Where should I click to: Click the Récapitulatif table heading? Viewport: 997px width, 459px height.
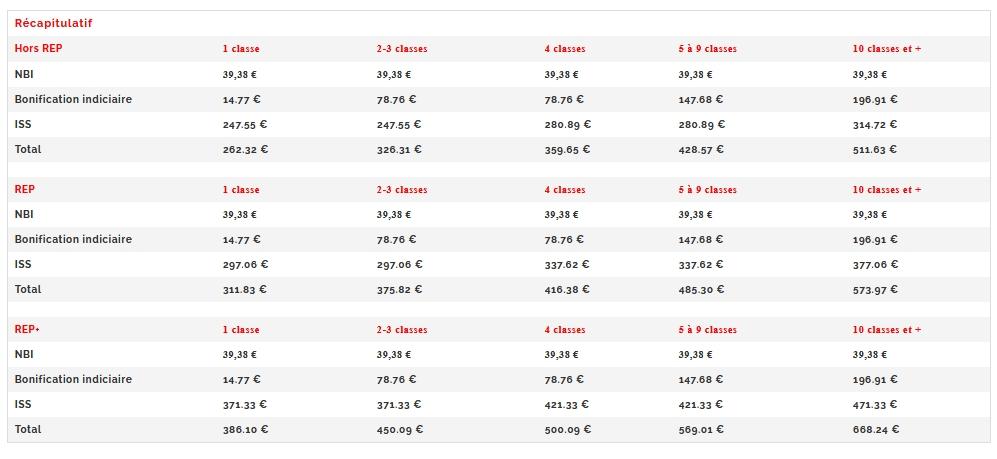[x=53, y=23]
